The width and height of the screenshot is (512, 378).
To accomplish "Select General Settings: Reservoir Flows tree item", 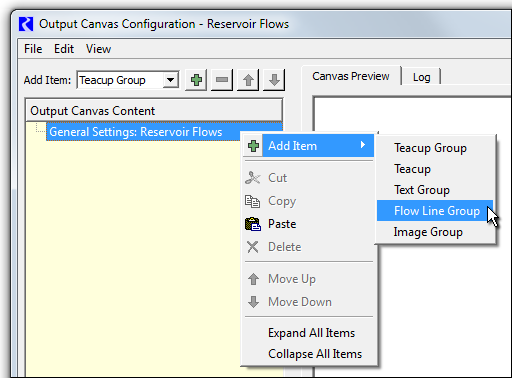I will click(136, 132).
